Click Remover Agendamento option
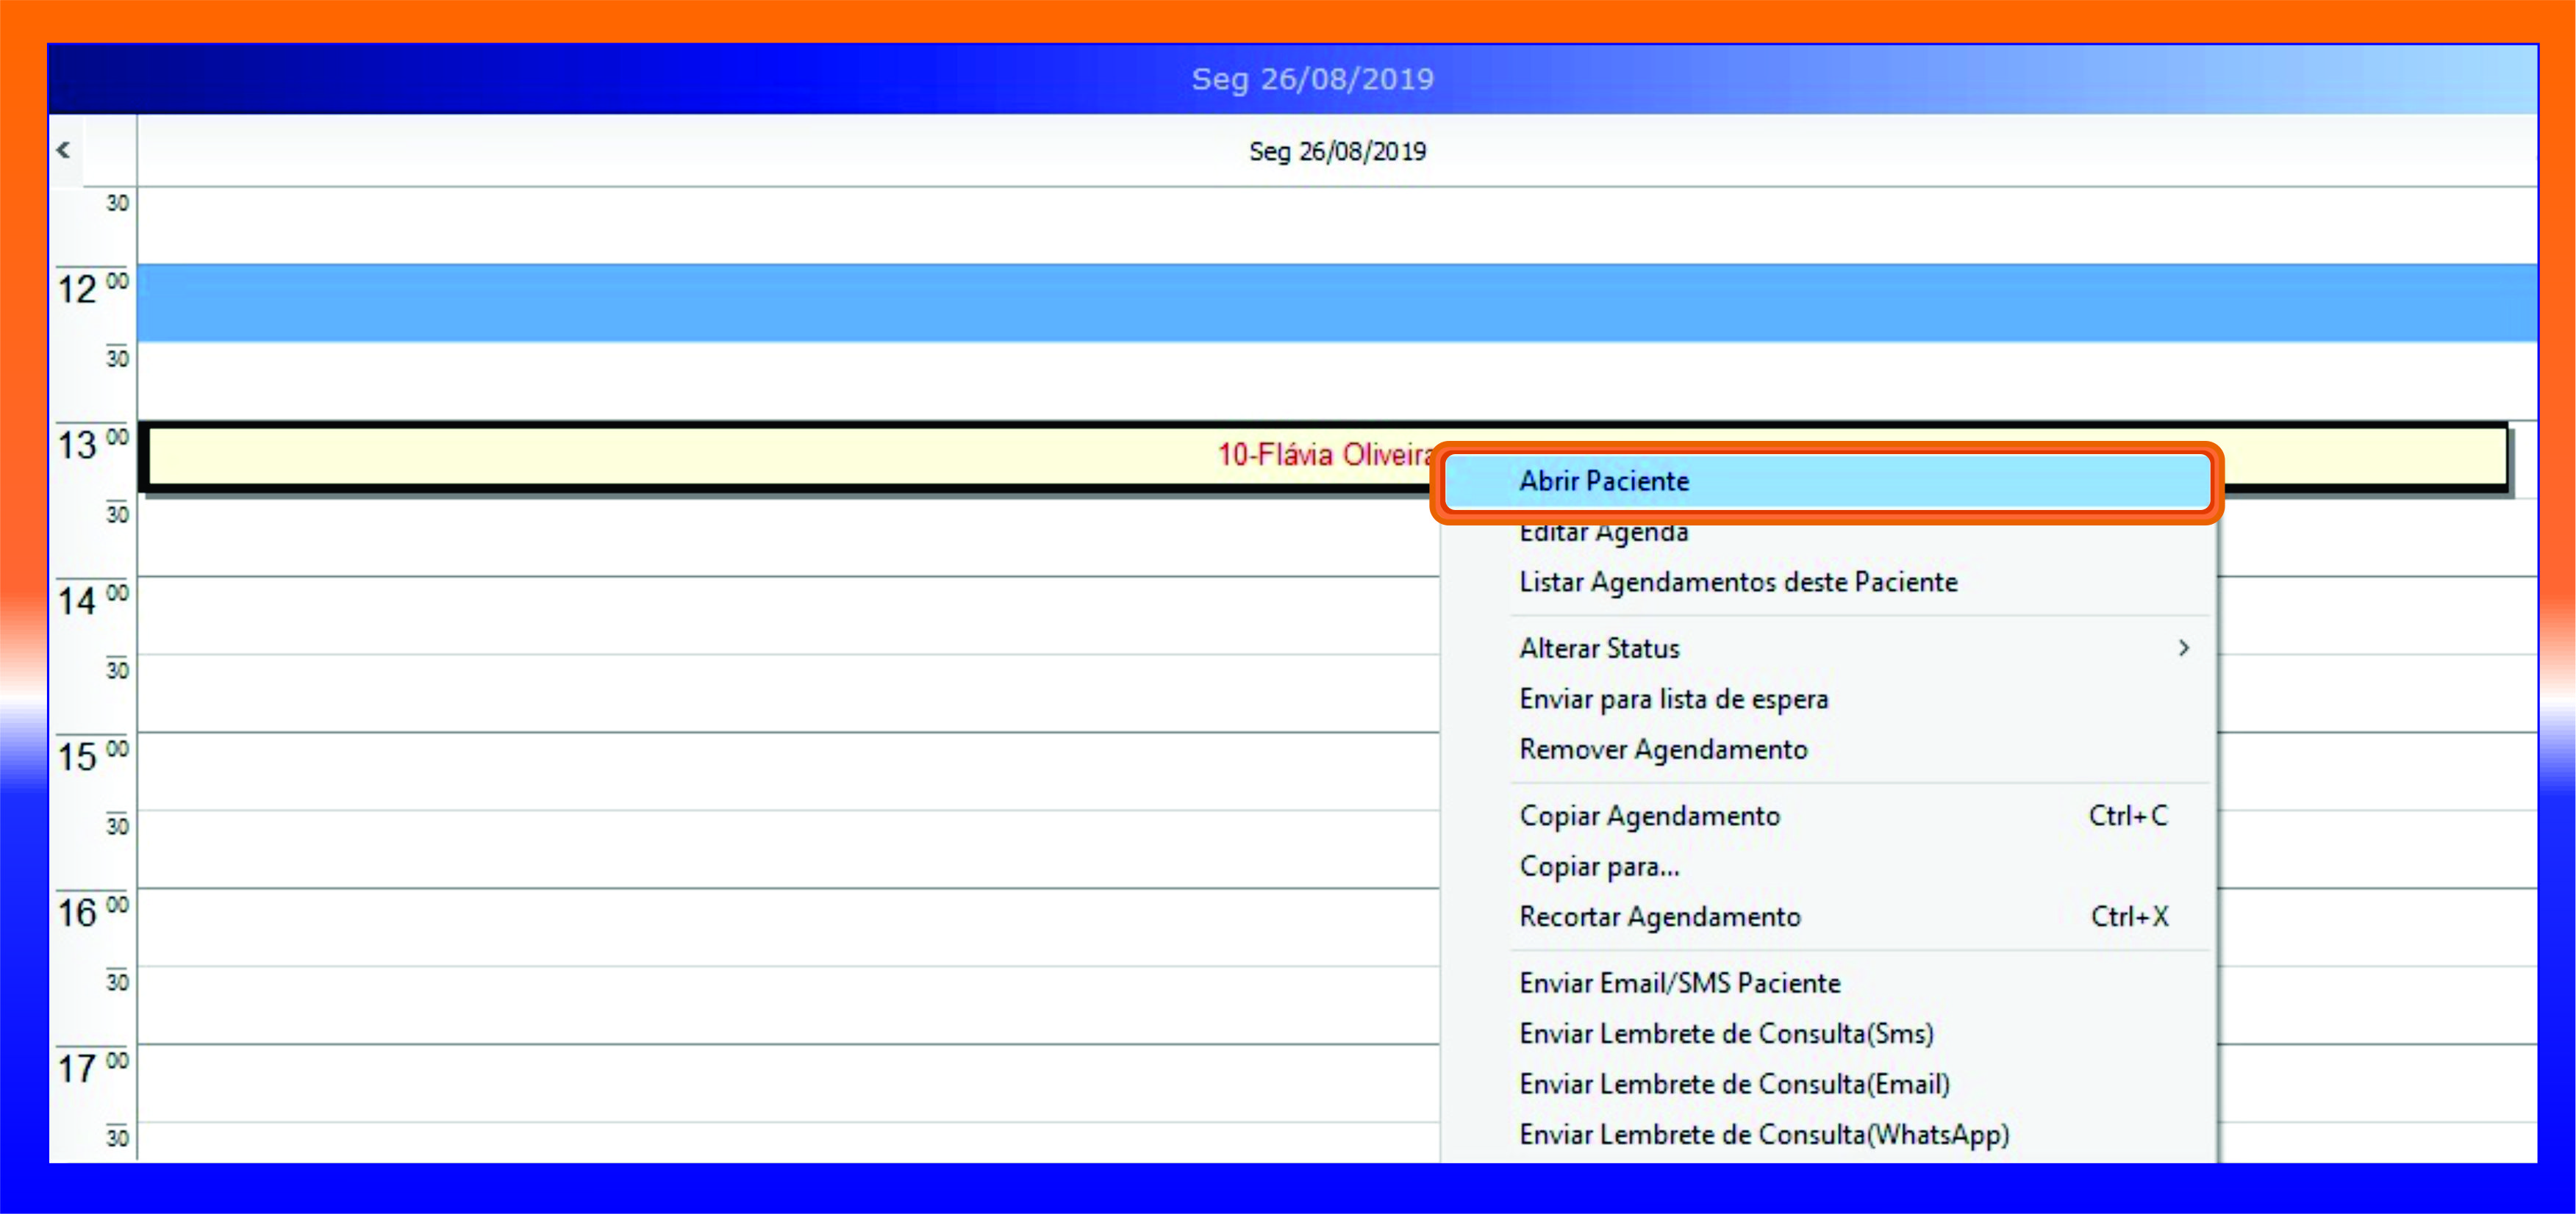 tap(1663, 750)
